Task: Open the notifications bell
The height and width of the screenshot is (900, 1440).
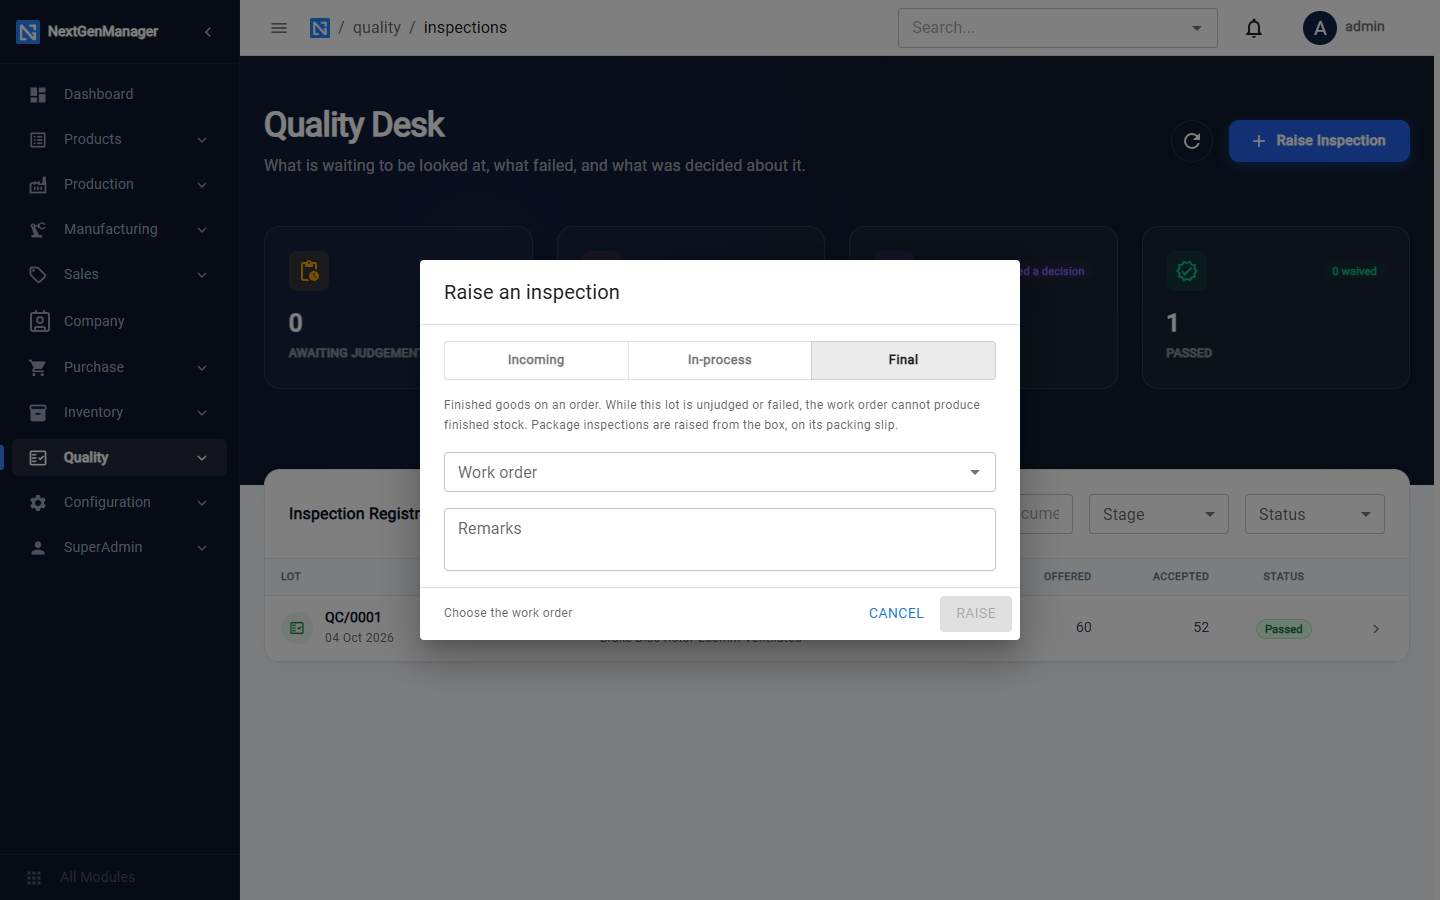Action: (x=1254, y=28)
